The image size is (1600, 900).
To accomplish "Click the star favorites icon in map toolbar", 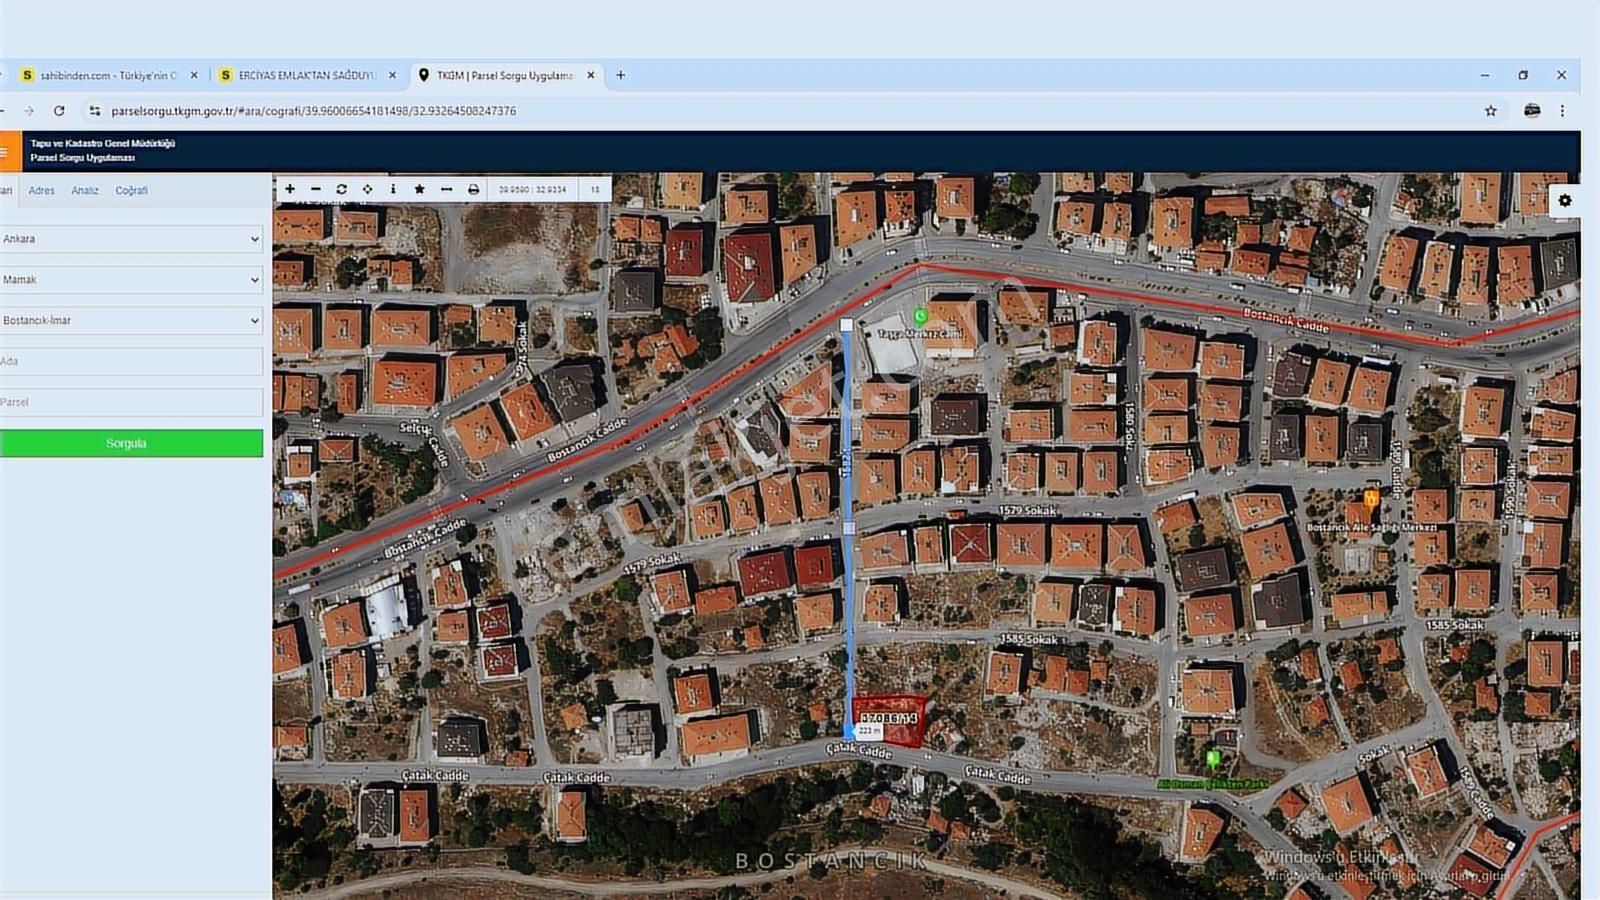I will (420, 189).
